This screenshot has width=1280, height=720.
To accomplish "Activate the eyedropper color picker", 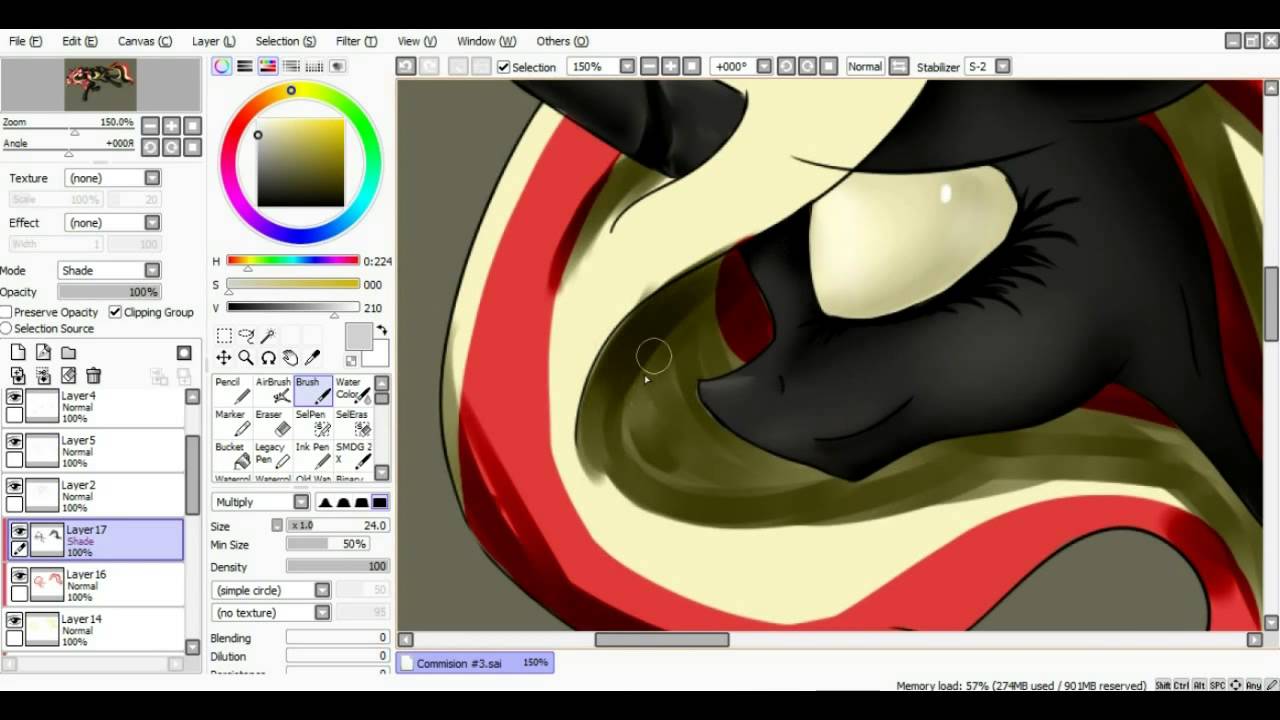I will [x=312, y=358].
